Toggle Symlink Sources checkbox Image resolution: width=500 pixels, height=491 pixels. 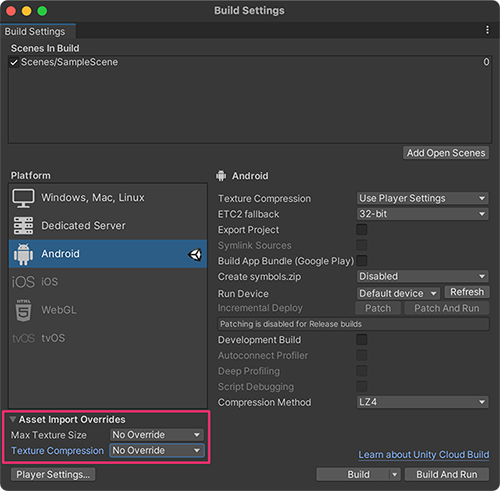pyautogui.click(x=362, y=245)
